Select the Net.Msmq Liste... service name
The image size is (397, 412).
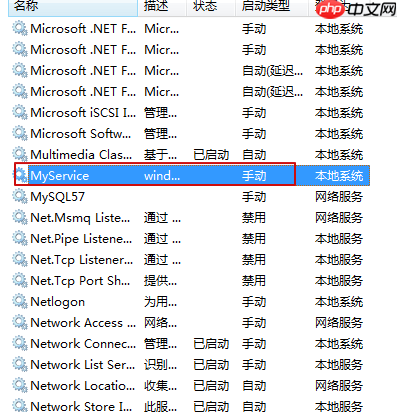point(80,218)
